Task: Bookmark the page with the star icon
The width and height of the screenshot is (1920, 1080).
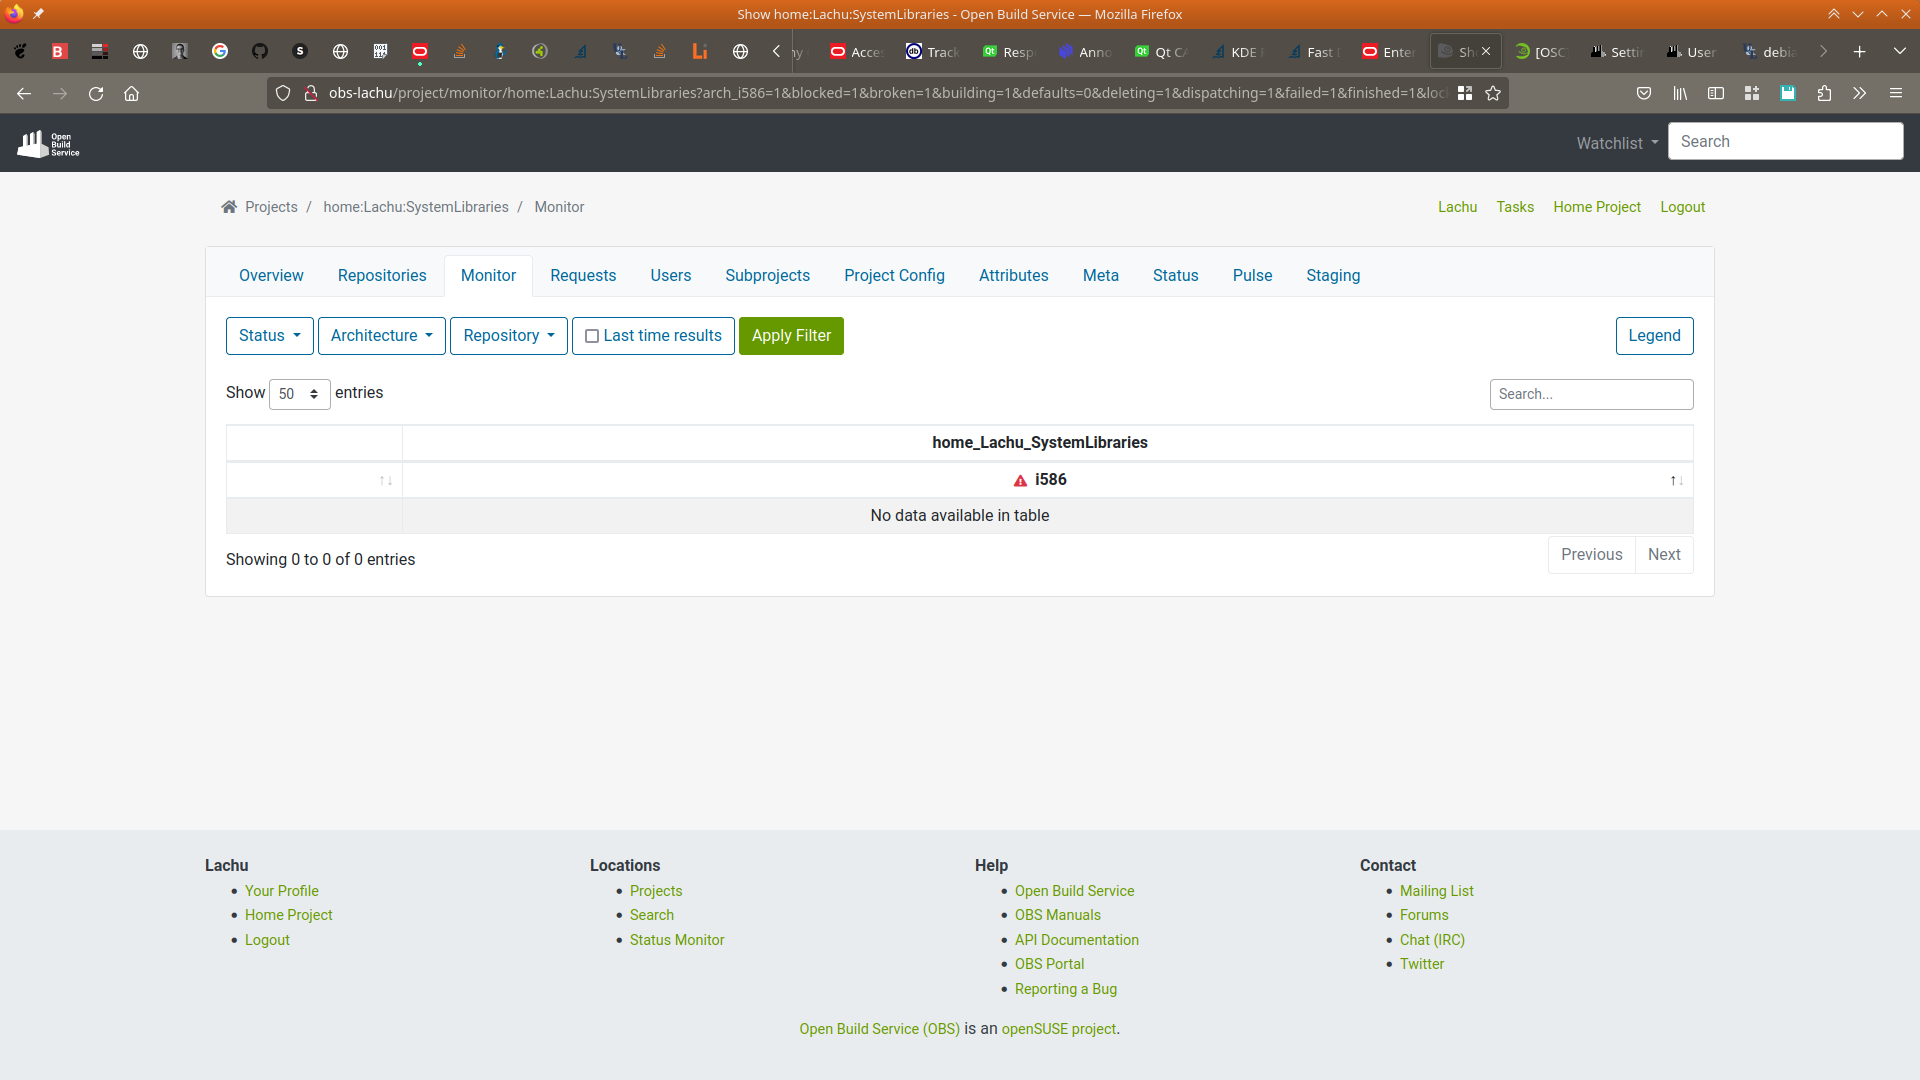Action: (1493, 93)
